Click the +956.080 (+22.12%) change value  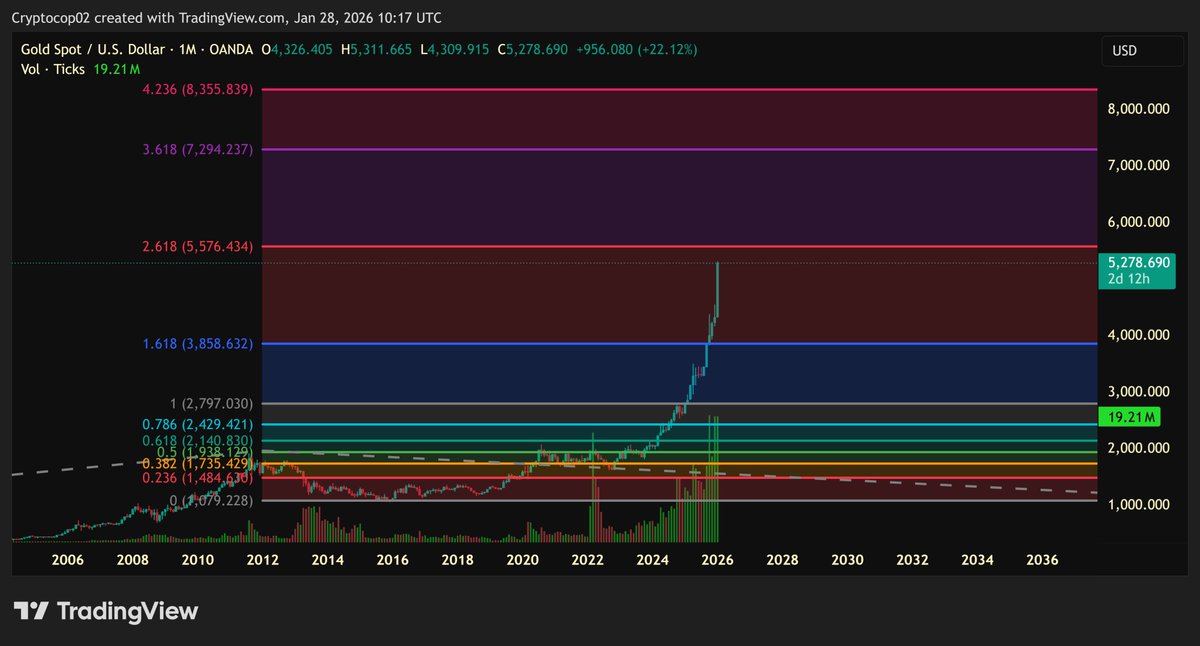(637, 49)
